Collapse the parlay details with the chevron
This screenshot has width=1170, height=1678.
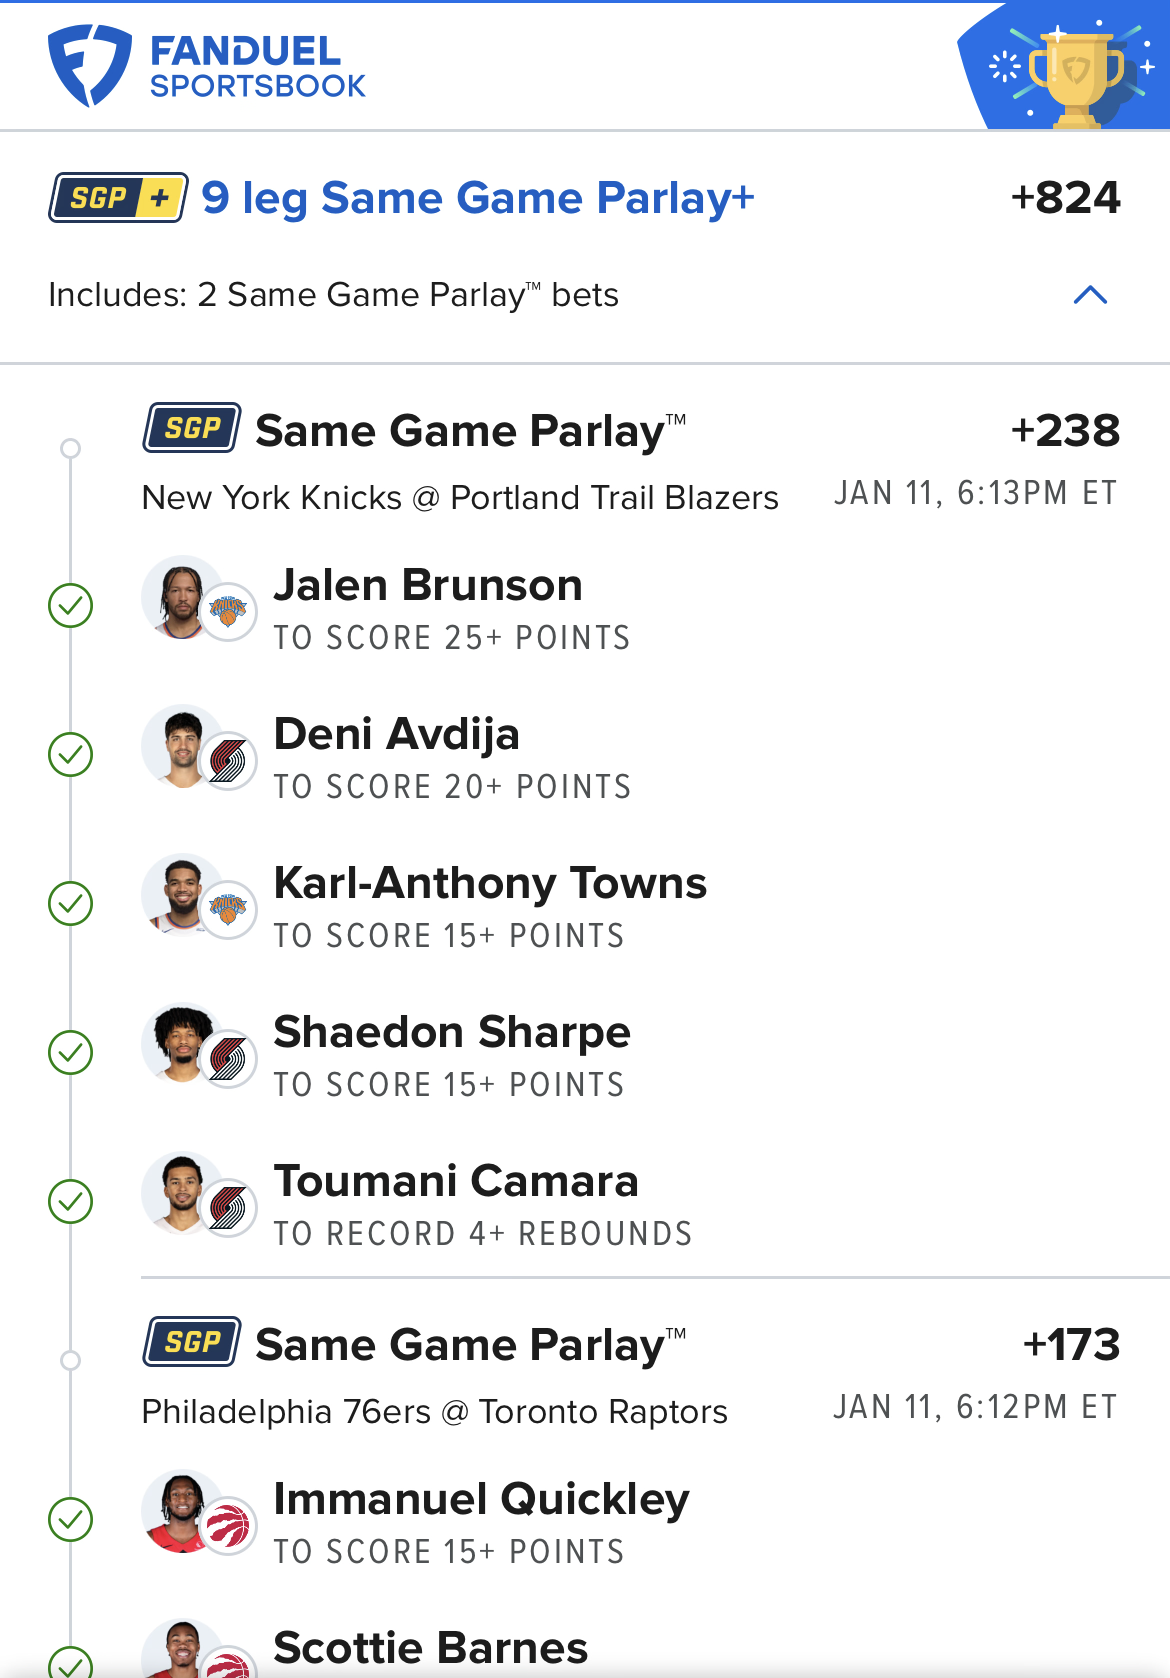[1090, 295]
